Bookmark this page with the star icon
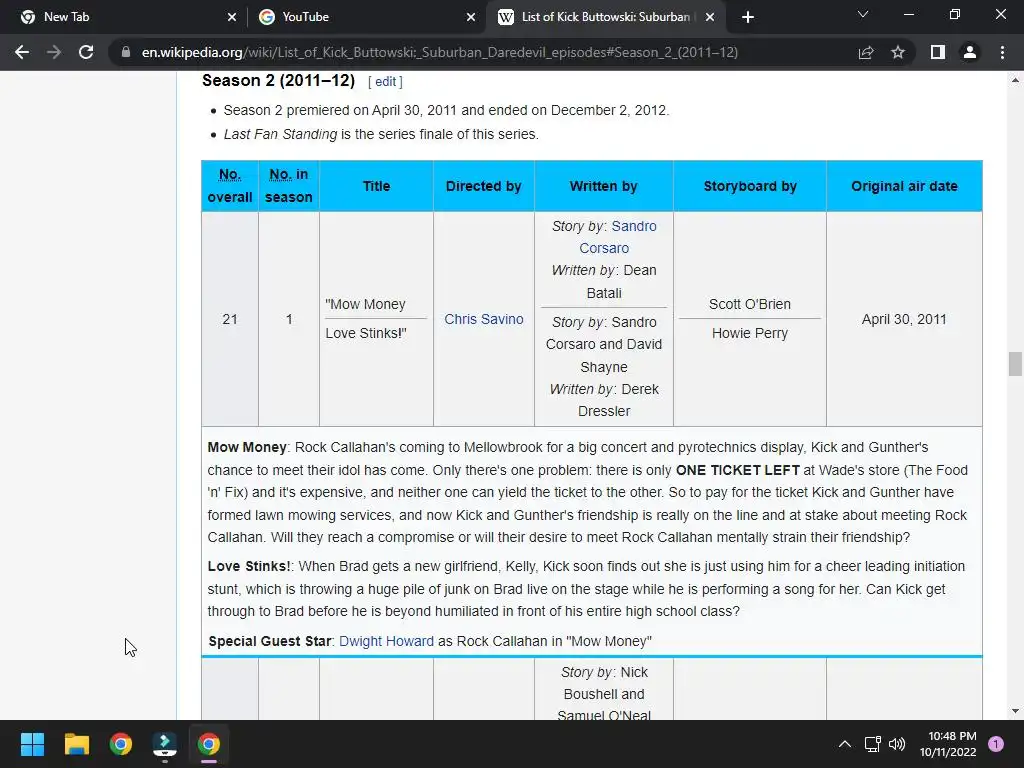This screenshot has width=1024, height=768. [x=898, y=52]
